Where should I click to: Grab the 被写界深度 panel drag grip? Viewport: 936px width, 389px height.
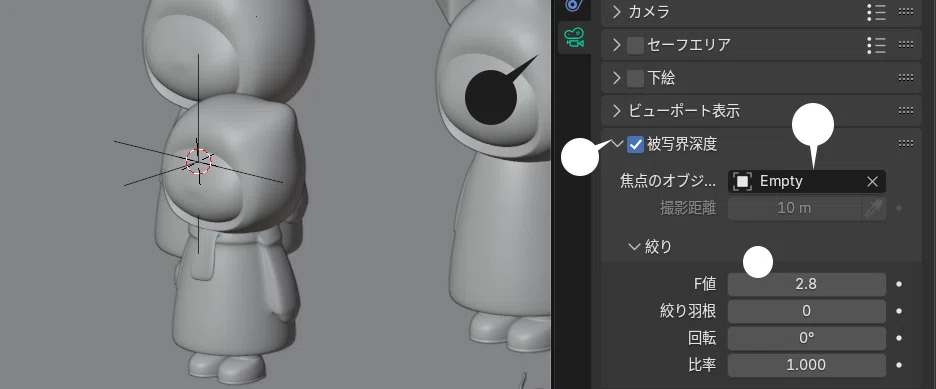[906, 143]
